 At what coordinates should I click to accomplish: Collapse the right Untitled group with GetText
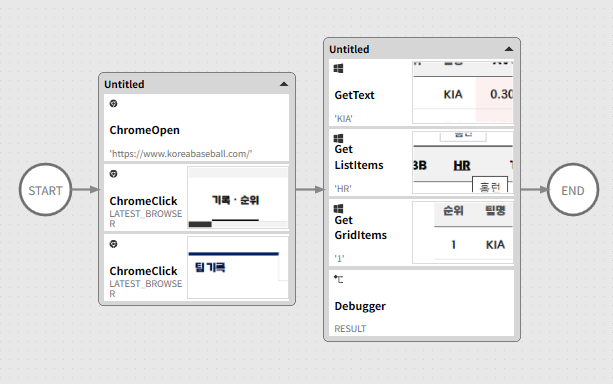pyautogui.click(x=509, y=49)
